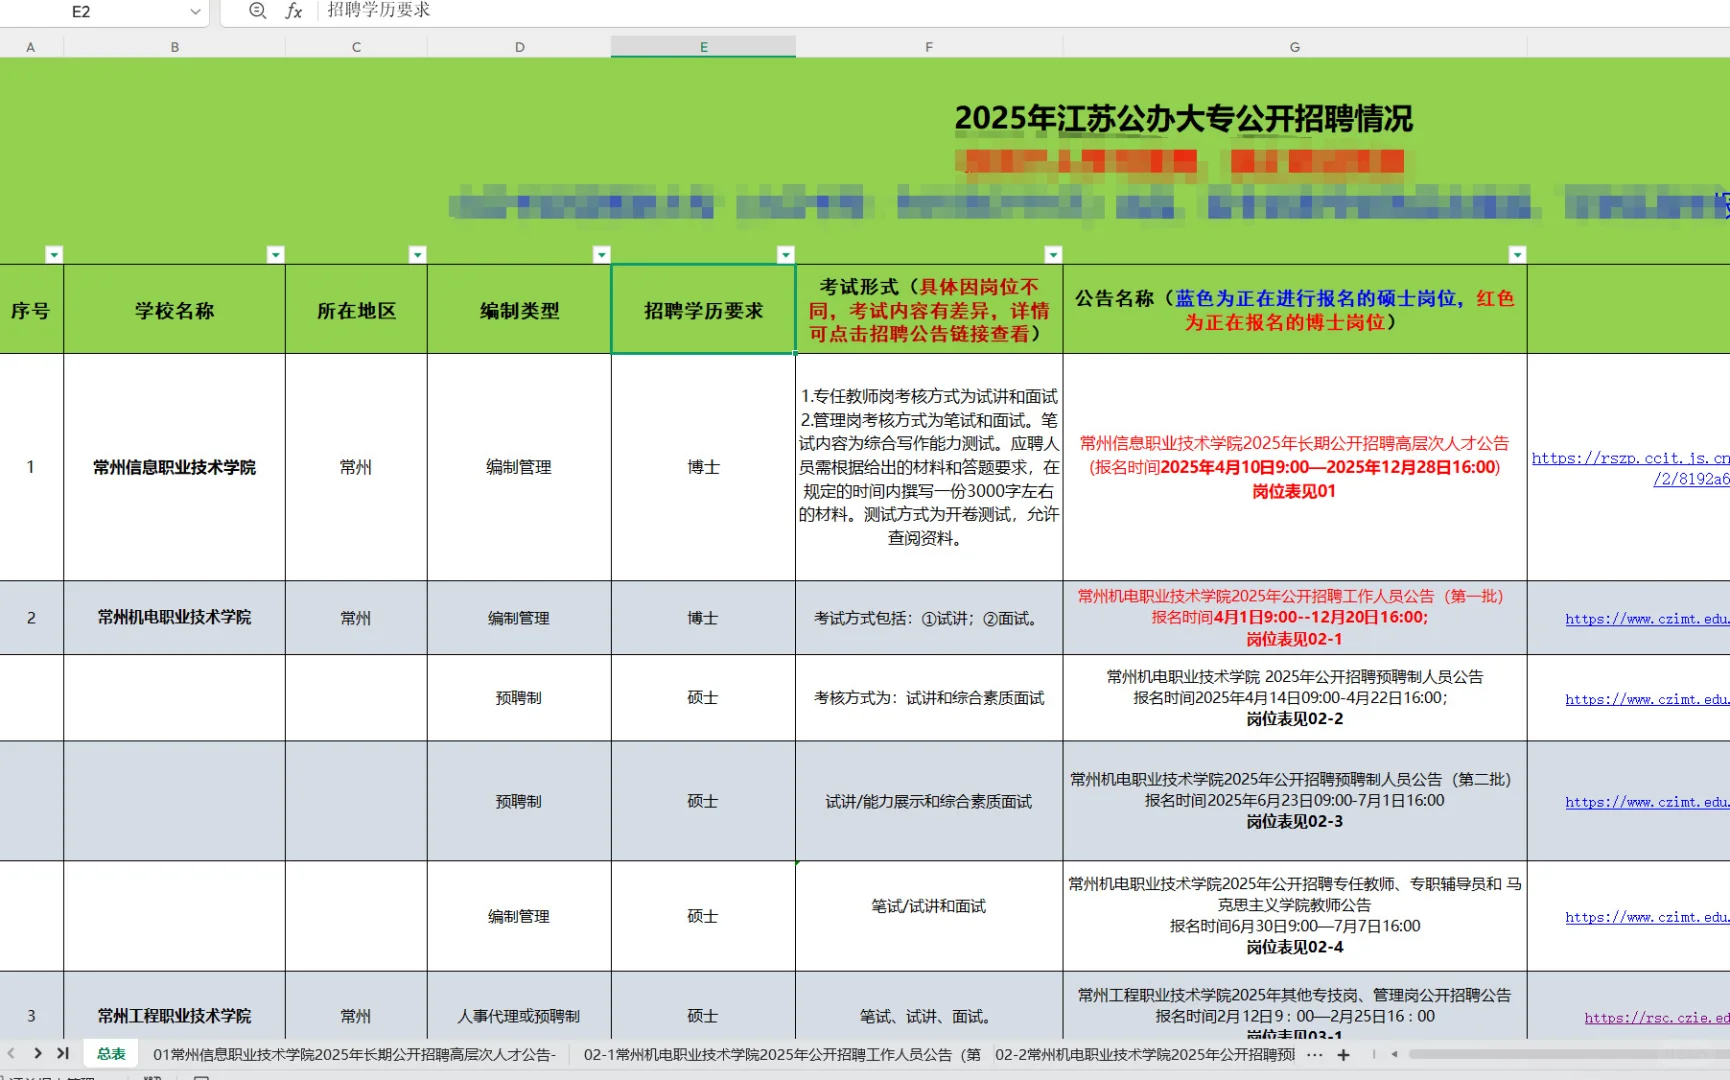The height and width of the screenshot is (1080, 1730).
Task: Select 博士 cell in 常州机电职业技术学院 row
Action: (703, 618)
